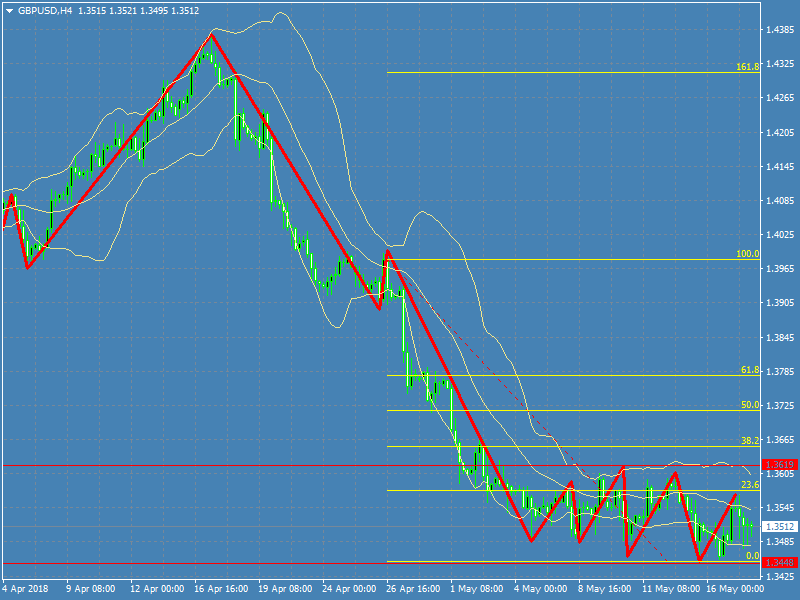
Task: Click the 16 May 00:00 time label
Action: (x=735, y=589)
